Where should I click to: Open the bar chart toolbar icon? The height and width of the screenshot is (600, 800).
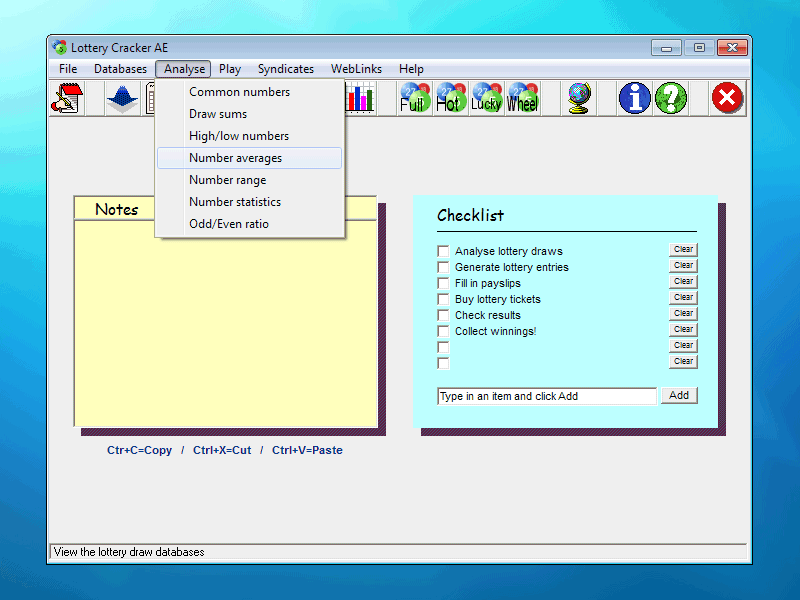(359, 98)
